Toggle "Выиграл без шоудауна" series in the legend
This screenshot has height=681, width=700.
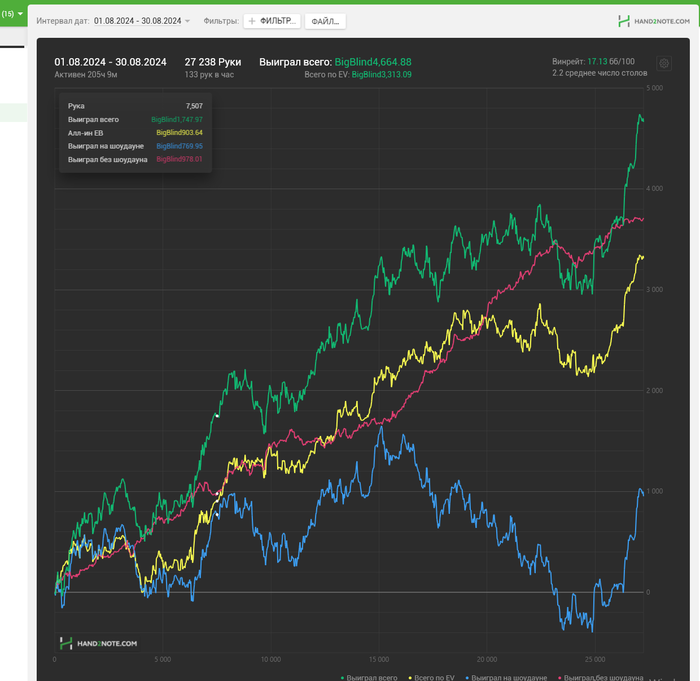[599, 677]
